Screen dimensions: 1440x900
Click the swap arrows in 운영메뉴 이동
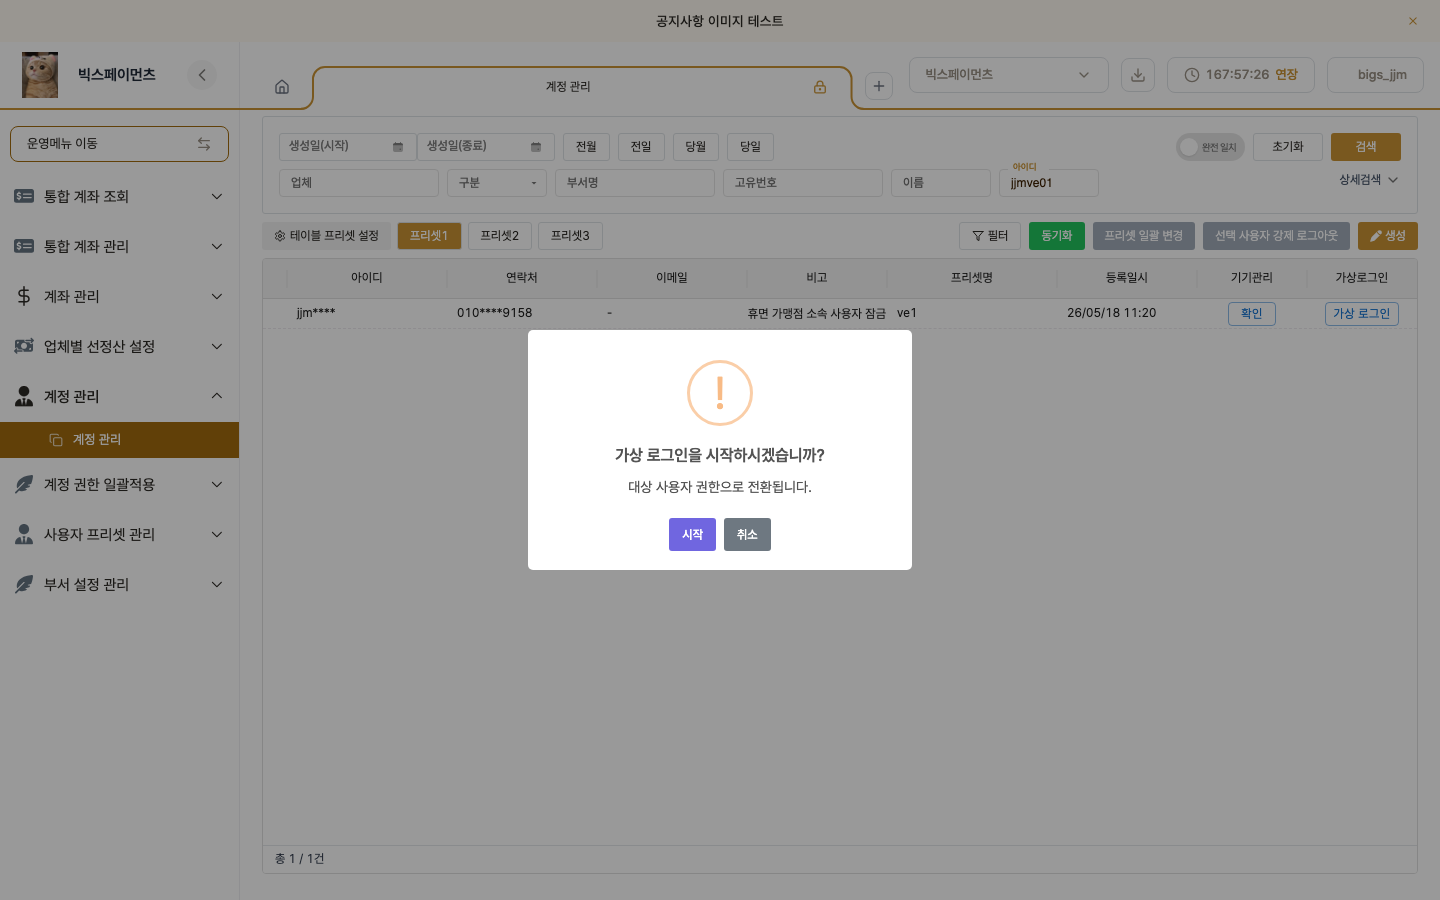[204, 144]
